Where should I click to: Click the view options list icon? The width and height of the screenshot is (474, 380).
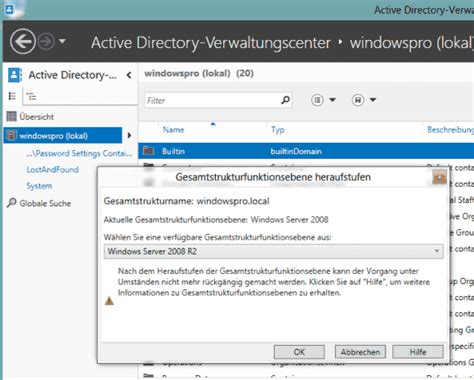317,100
